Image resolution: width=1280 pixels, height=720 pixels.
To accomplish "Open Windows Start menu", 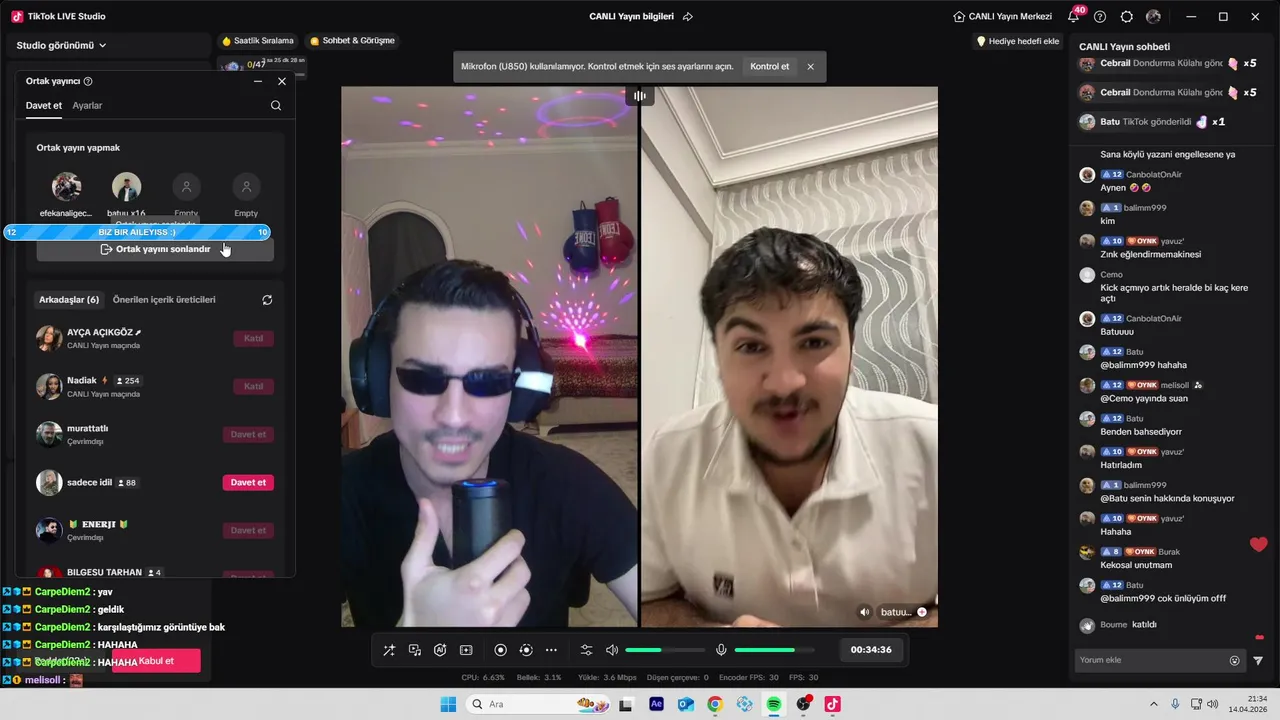I will coord(448,704).
